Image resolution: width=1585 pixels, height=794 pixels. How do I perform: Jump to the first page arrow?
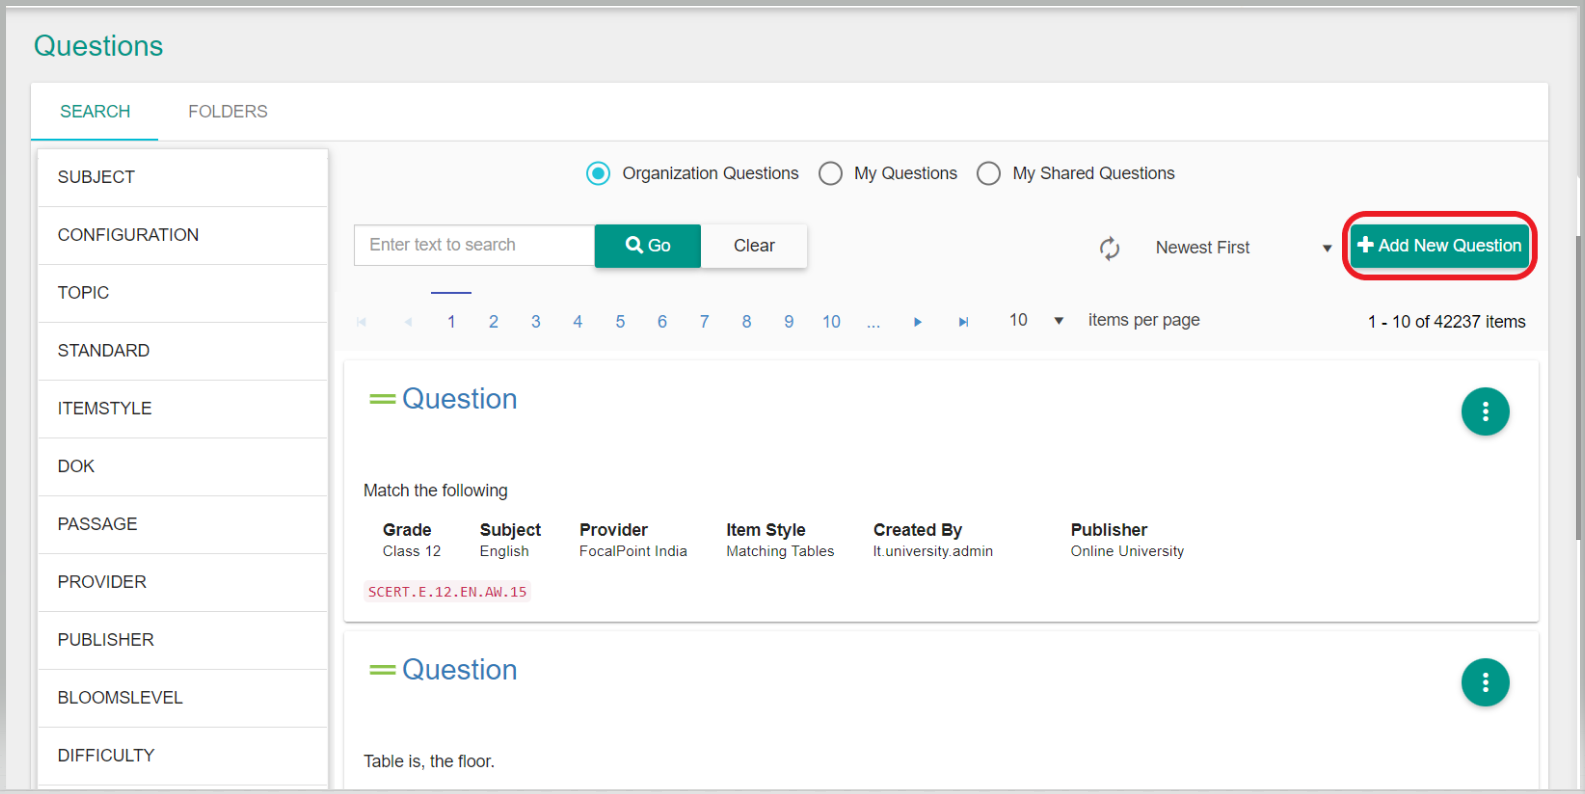point(362,322)
